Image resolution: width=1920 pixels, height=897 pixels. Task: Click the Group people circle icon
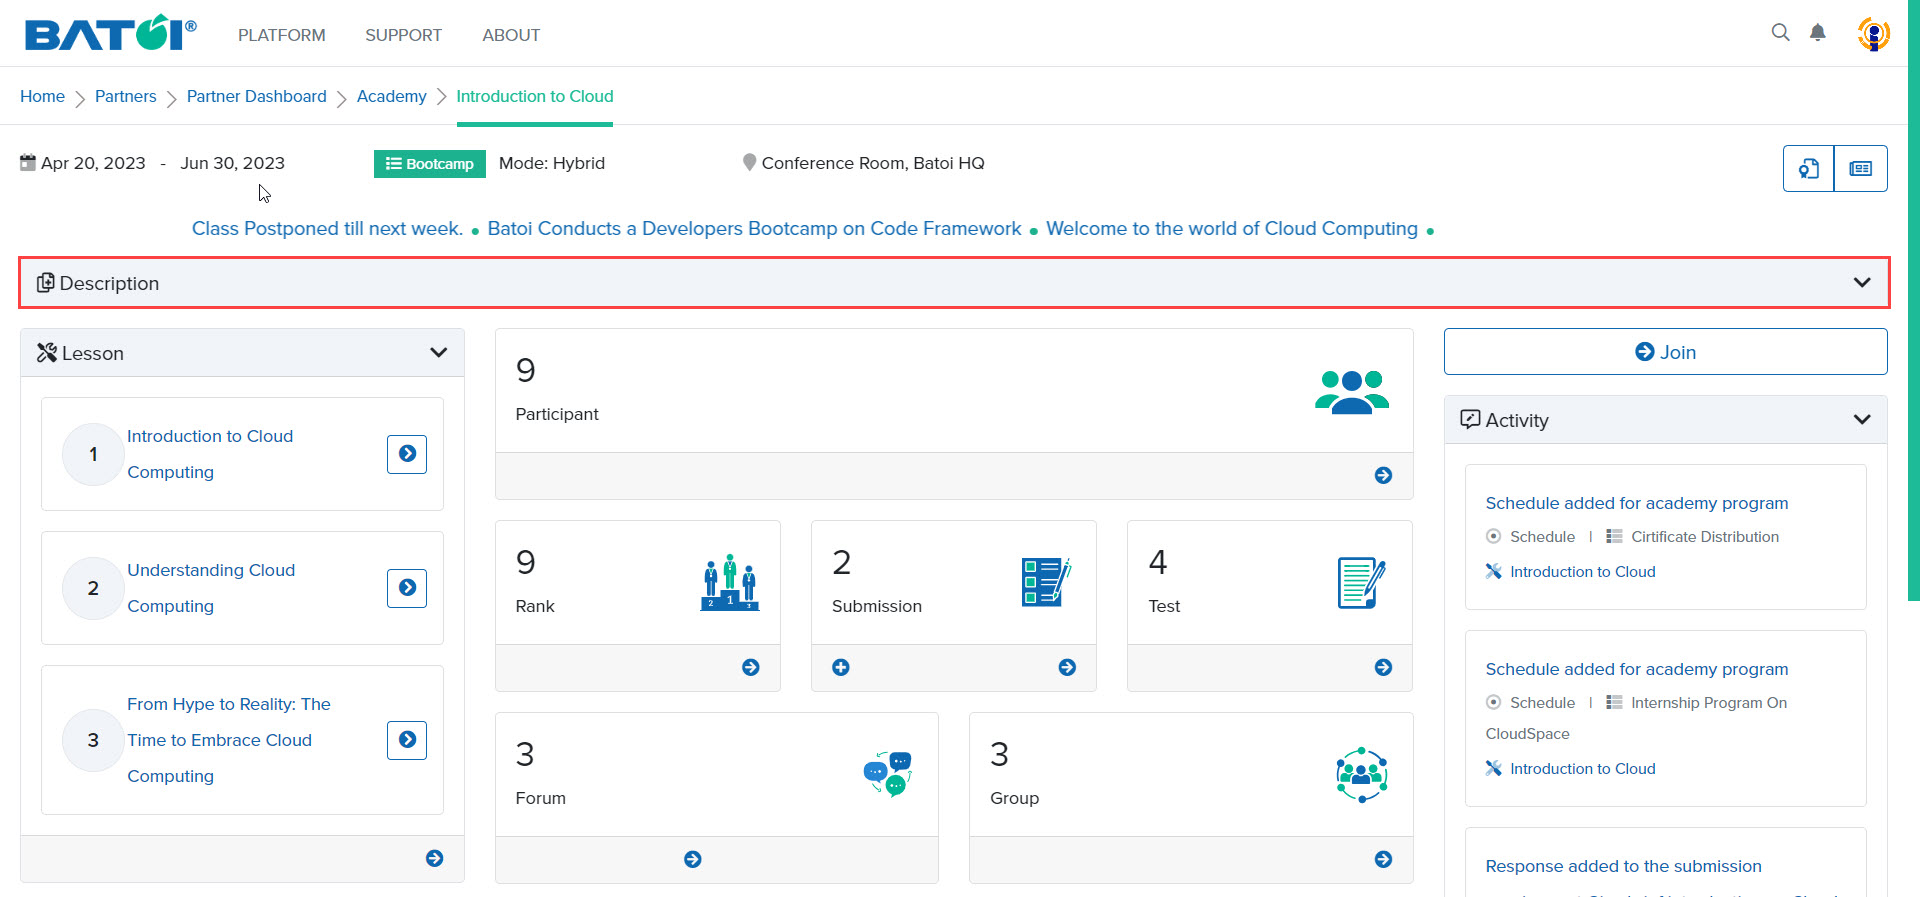1362,775
